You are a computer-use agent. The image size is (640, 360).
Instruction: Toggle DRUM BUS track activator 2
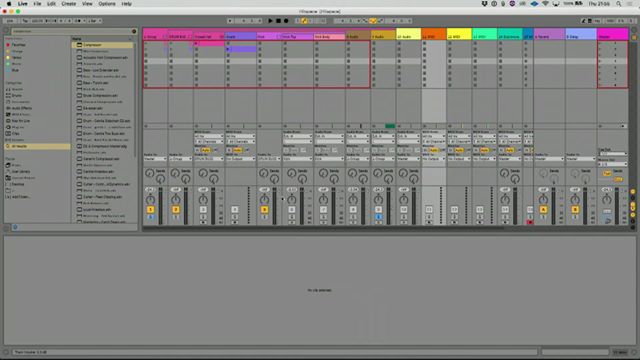[176, 209]
